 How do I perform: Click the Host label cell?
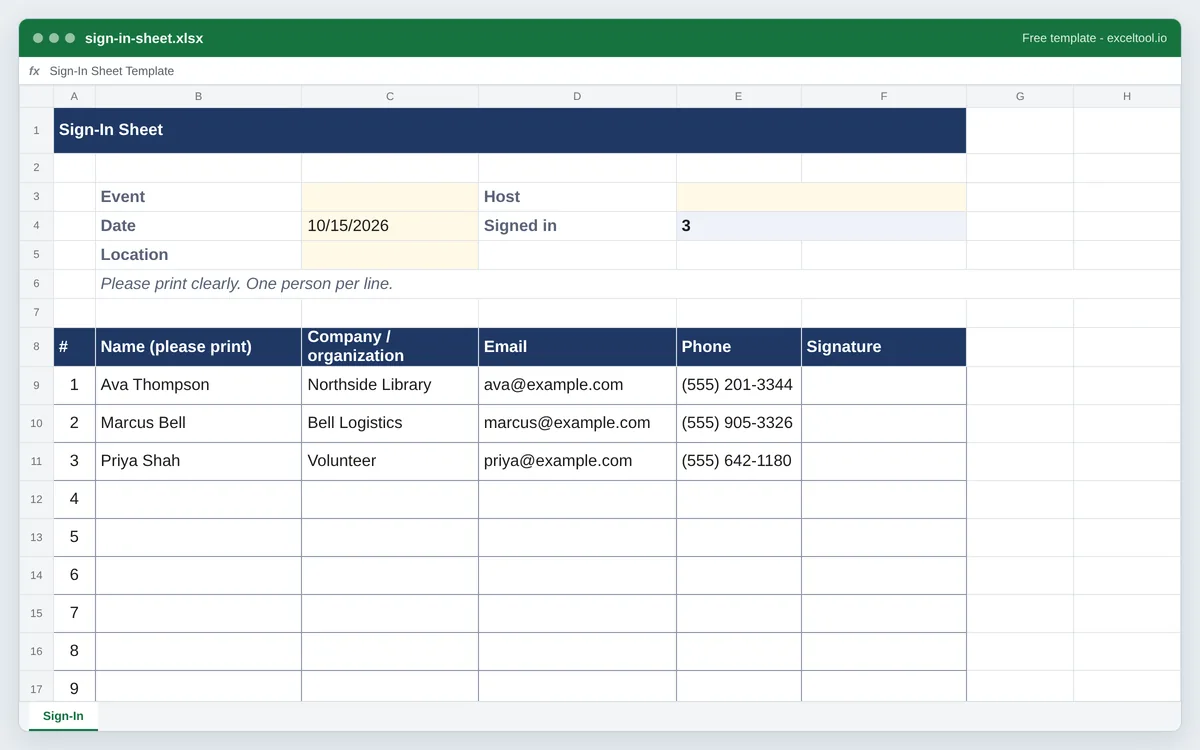tap(577, 197)
